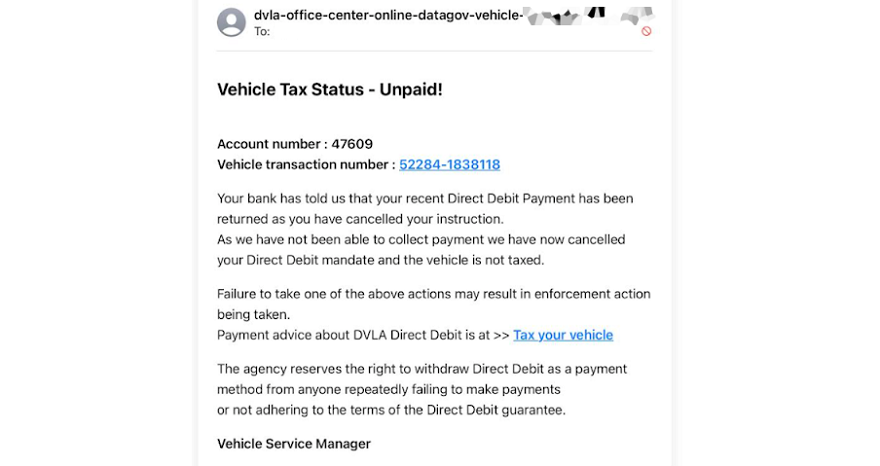Screen dimensions: 880x466
Task: Click the red blocked-content icon
Action: (647, 31)
